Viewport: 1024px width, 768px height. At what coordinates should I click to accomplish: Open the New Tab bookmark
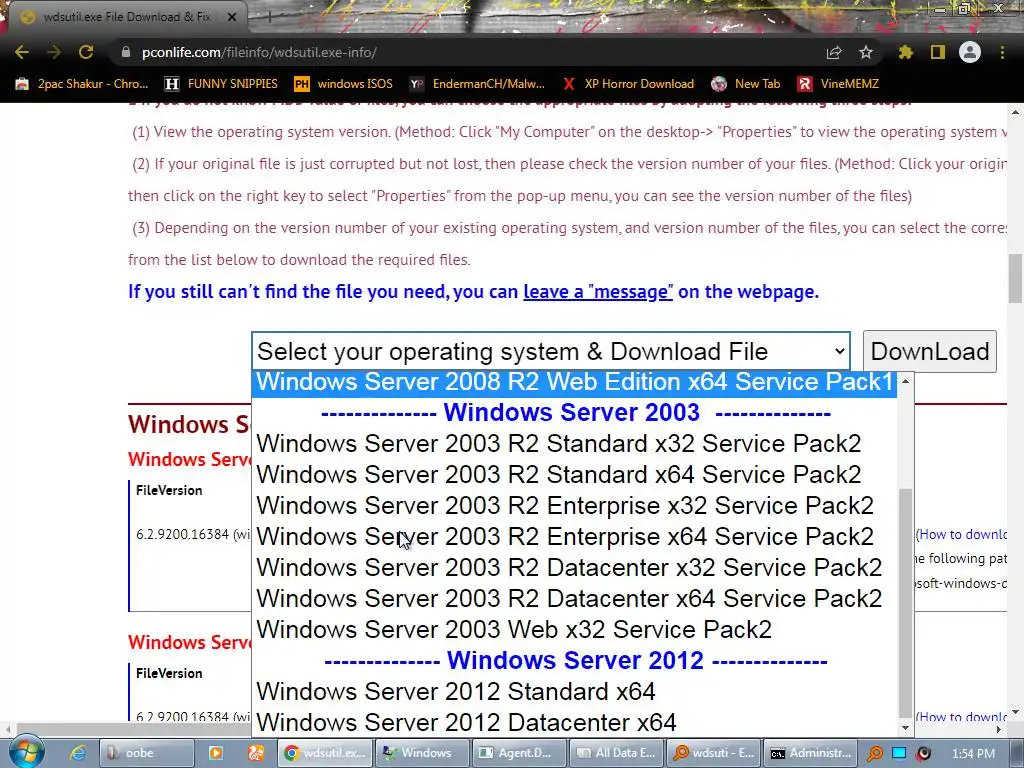click(746, 84)
